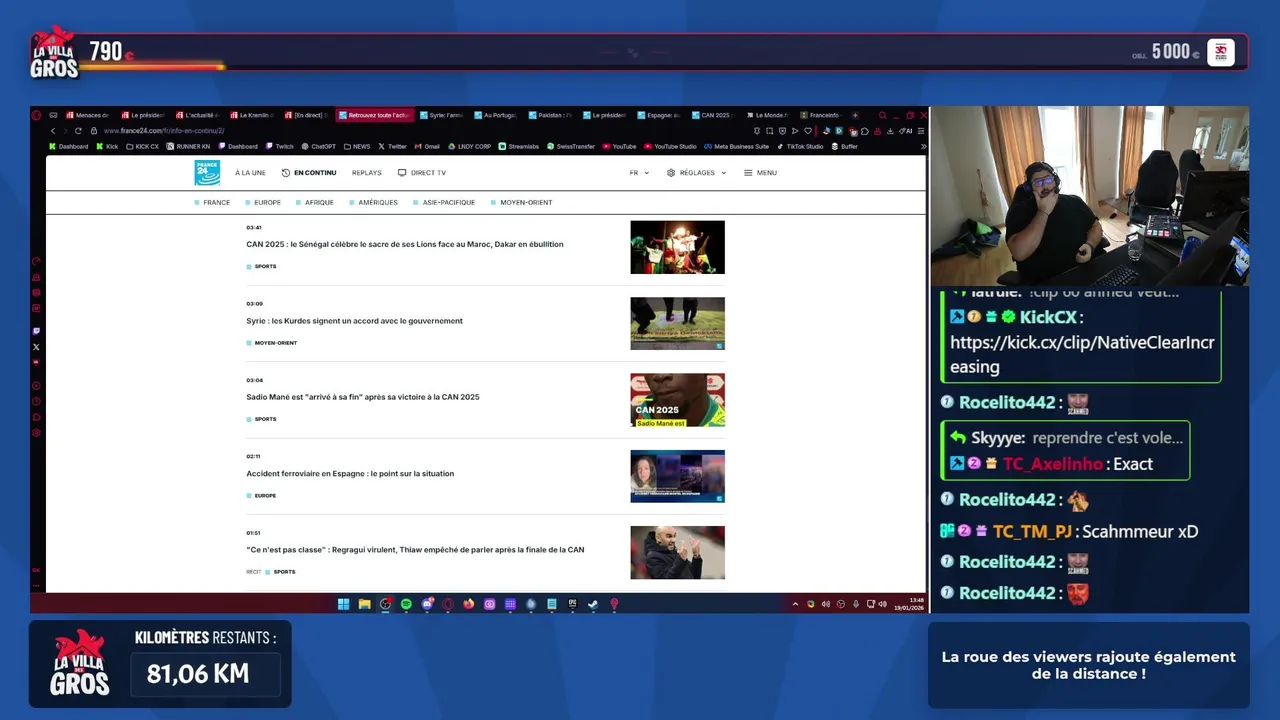Viewport: 1280px width, 720px height.
Task: Click the Windows Start button
Action: pyautogui.click(x=343, y=604)
